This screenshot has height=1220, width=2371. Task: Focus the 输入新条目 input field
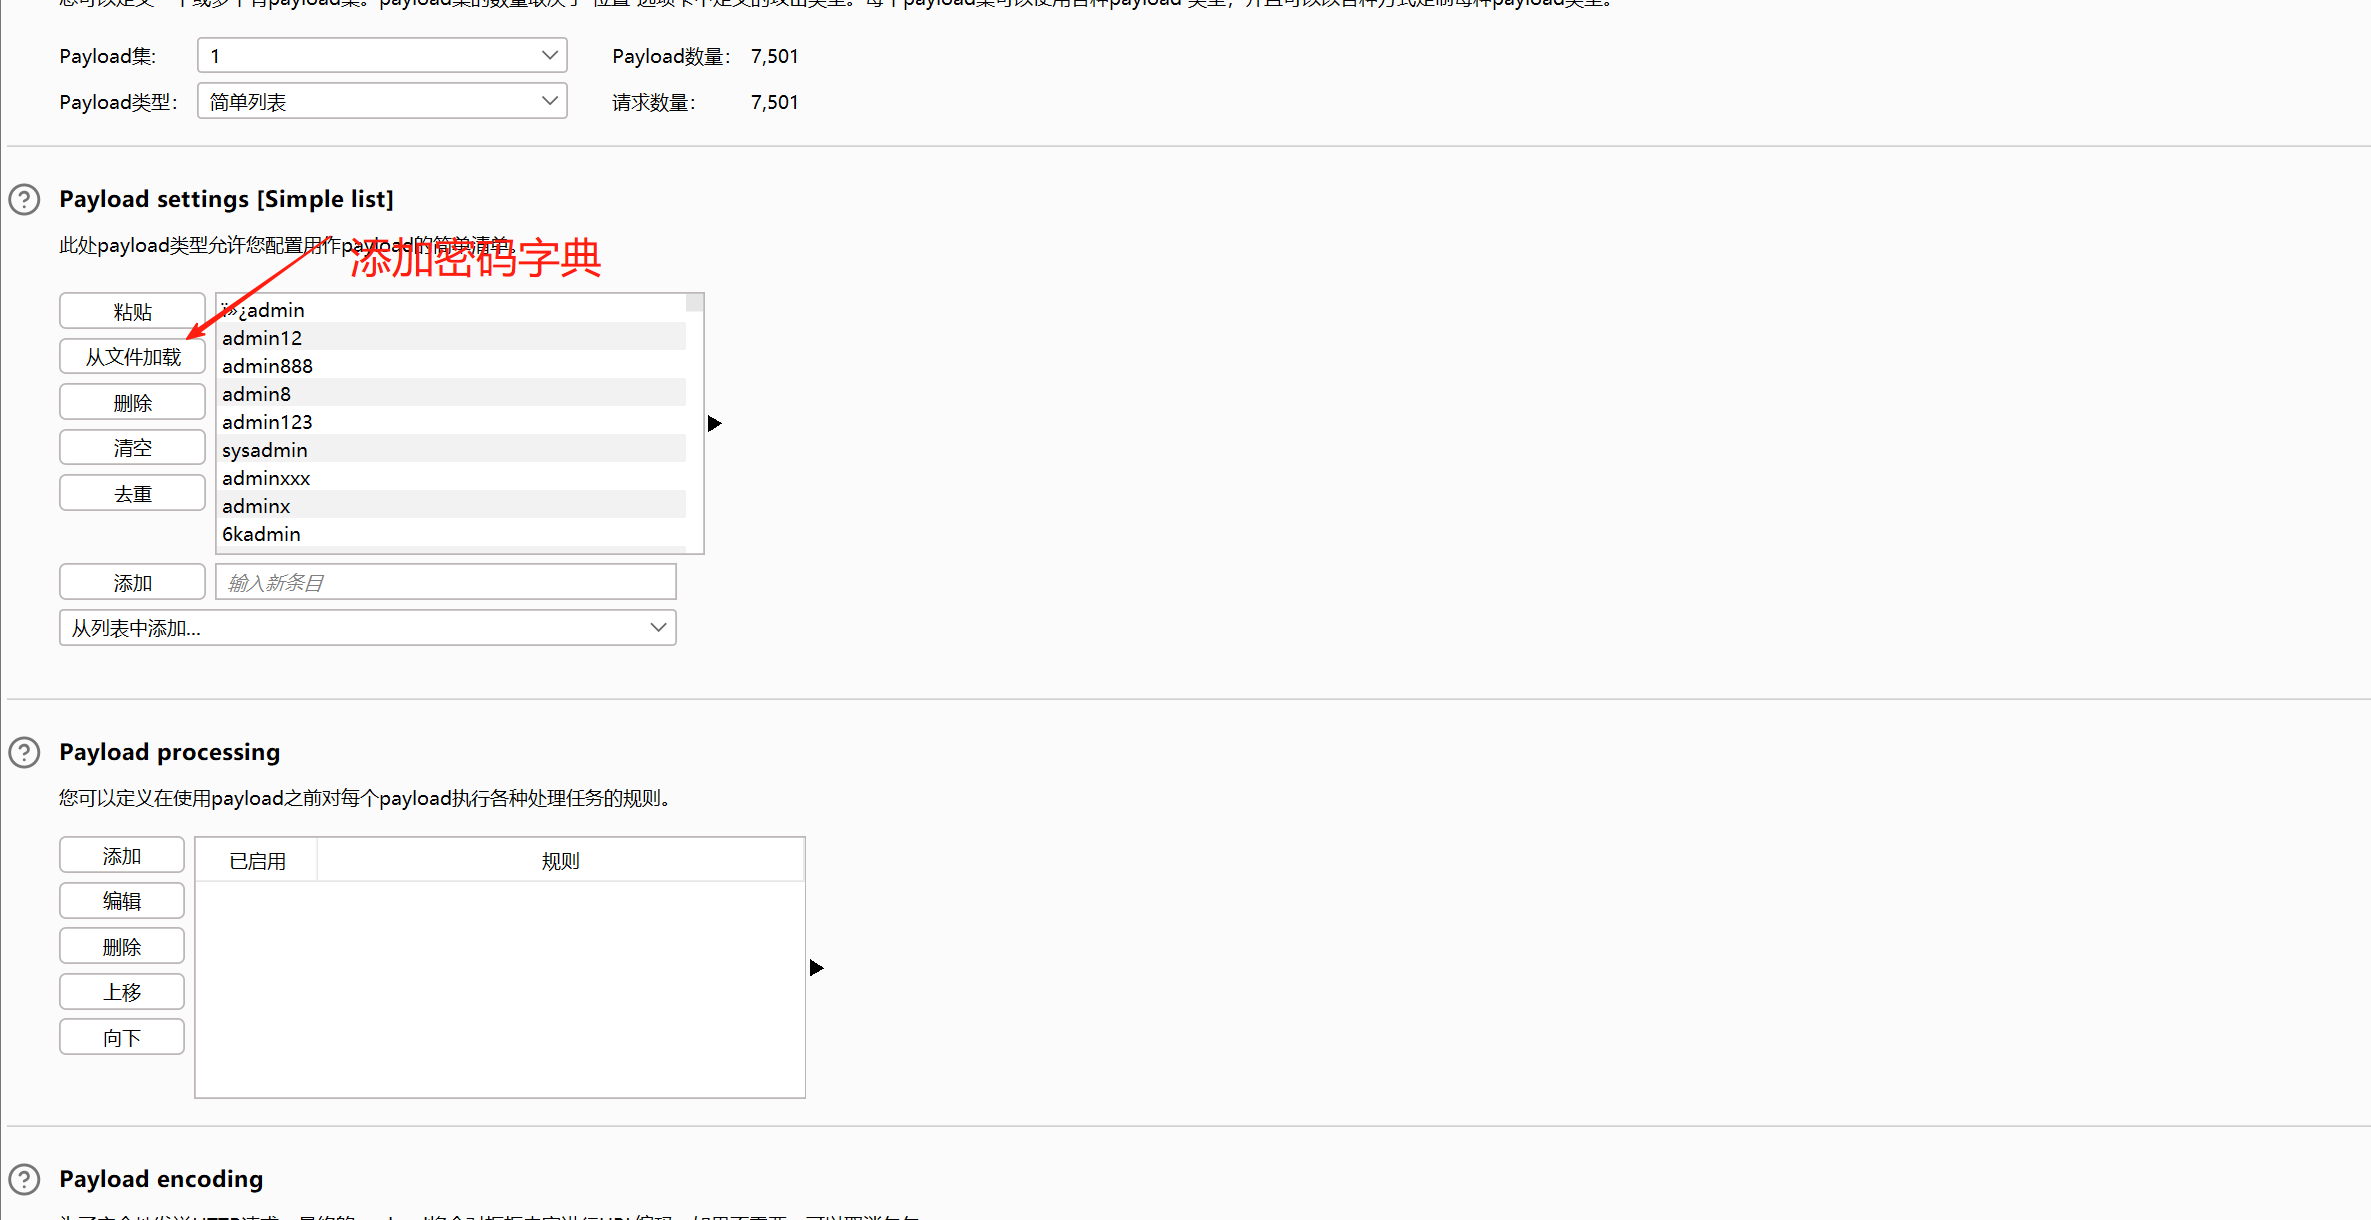pyautogui.click(x=446, y=582)
